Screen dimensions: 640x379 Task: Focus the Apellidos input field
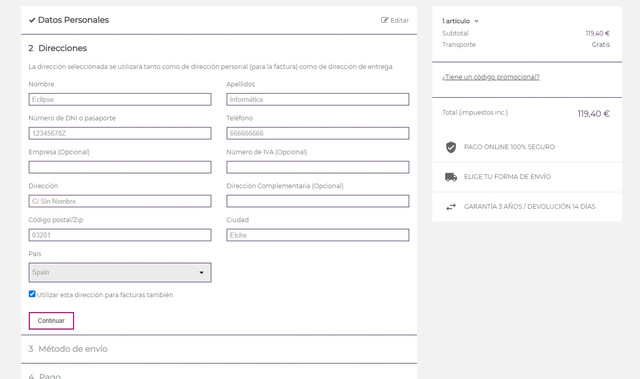coord(318,99)
